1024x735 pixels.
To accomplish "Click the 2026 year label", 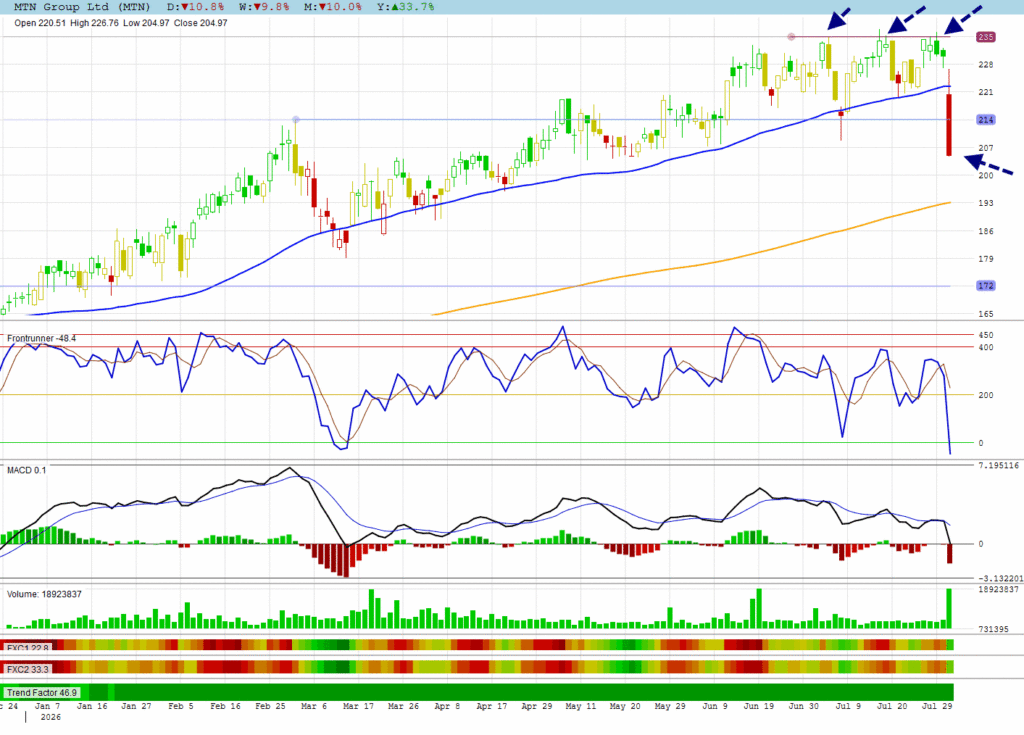I will [x=50, y=717].
